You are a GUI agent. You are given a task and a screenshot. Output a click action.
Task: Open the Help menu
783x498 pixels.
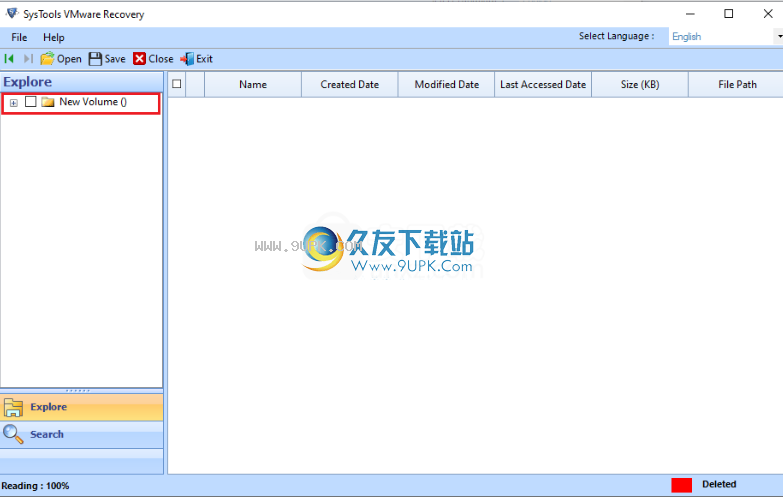click(x=53, y=37)
